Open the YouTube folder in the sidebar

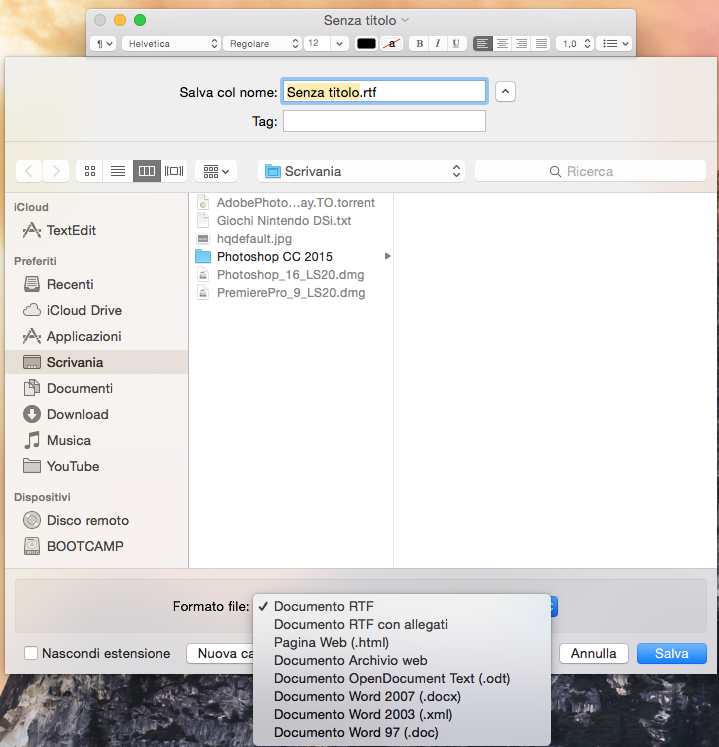pyautogui.click(x=97, y=466)
